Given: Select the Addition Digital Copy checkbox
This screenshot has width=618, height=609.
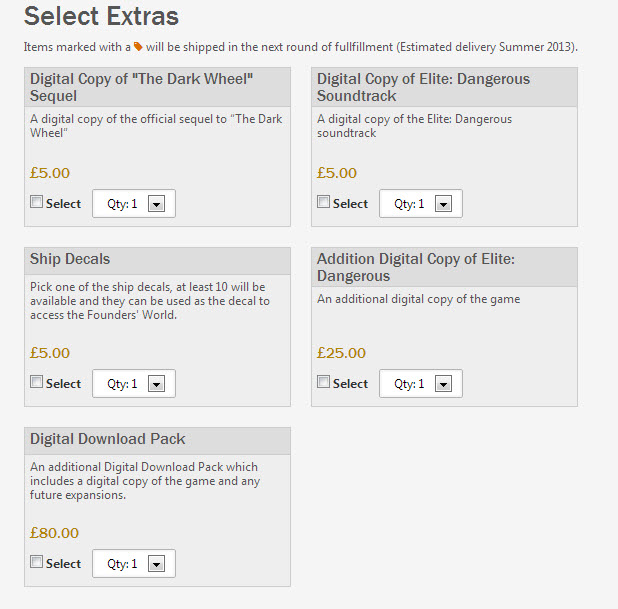Looking at the screenshot, I should click(x=324, y=382).
